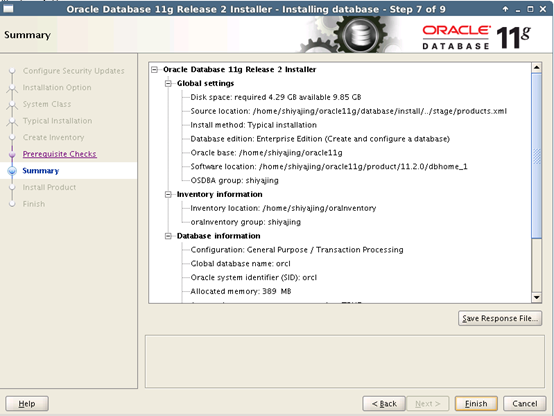Click Save Response File button
The image size is (554, 416).
[x=500, y=318]
